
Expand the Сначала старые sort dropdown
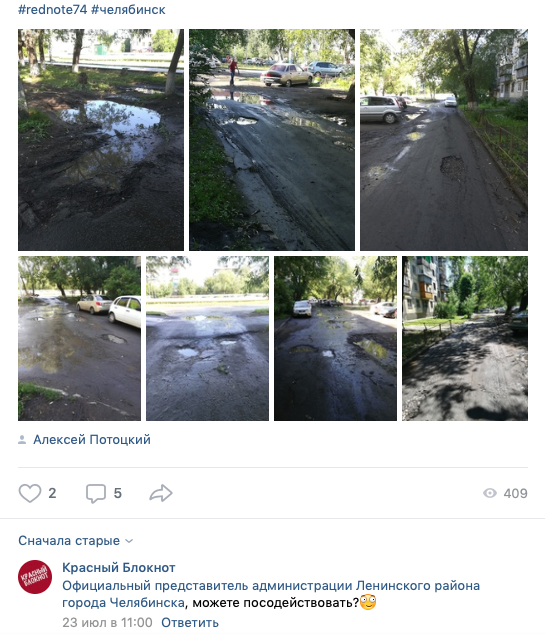coord(76,541)
